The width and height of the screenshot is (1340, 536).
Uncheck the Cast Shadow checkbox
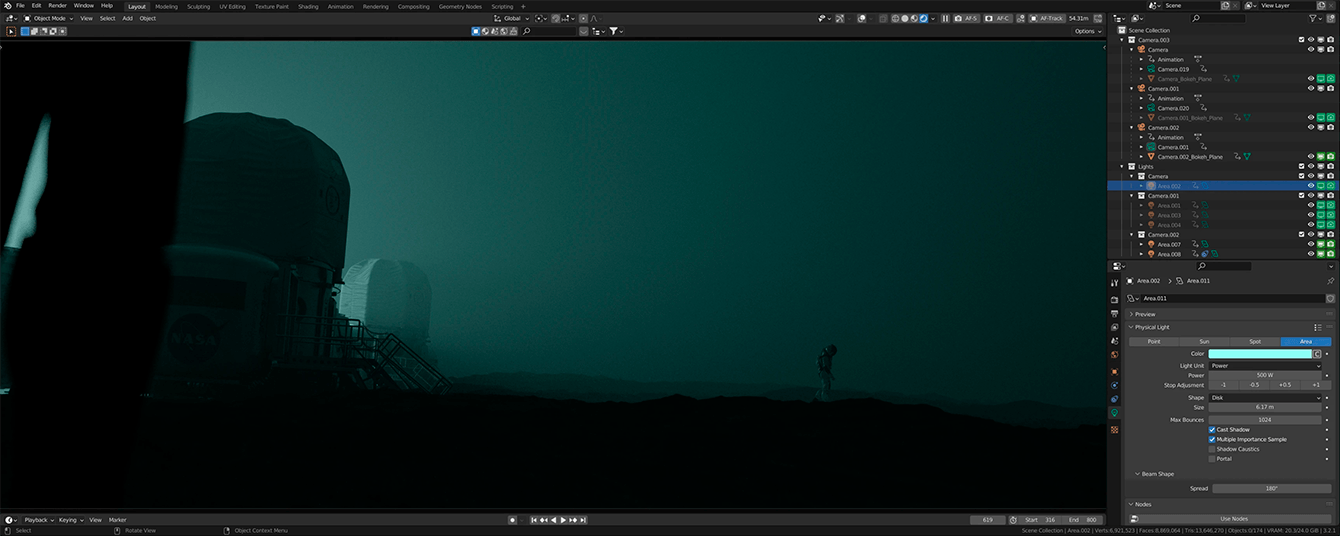pos(1213,430)
